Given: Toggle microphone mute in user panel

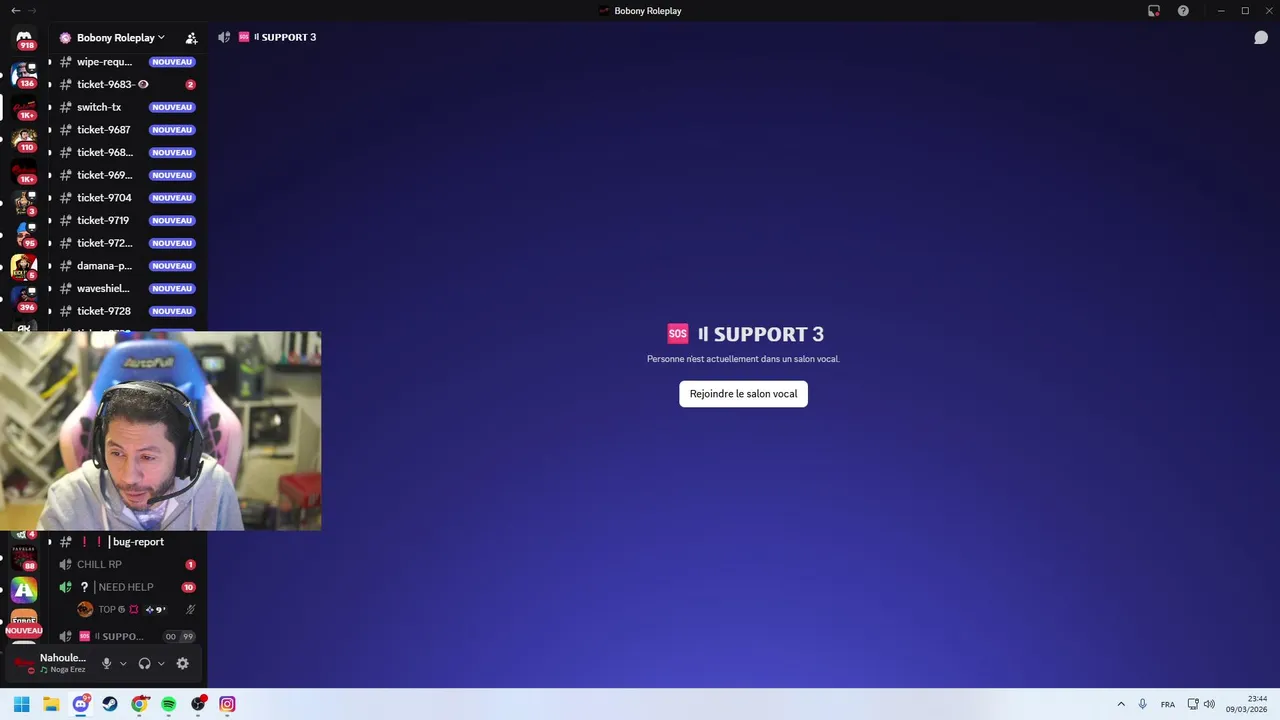Looking at the screenshot, I should 106,663.
